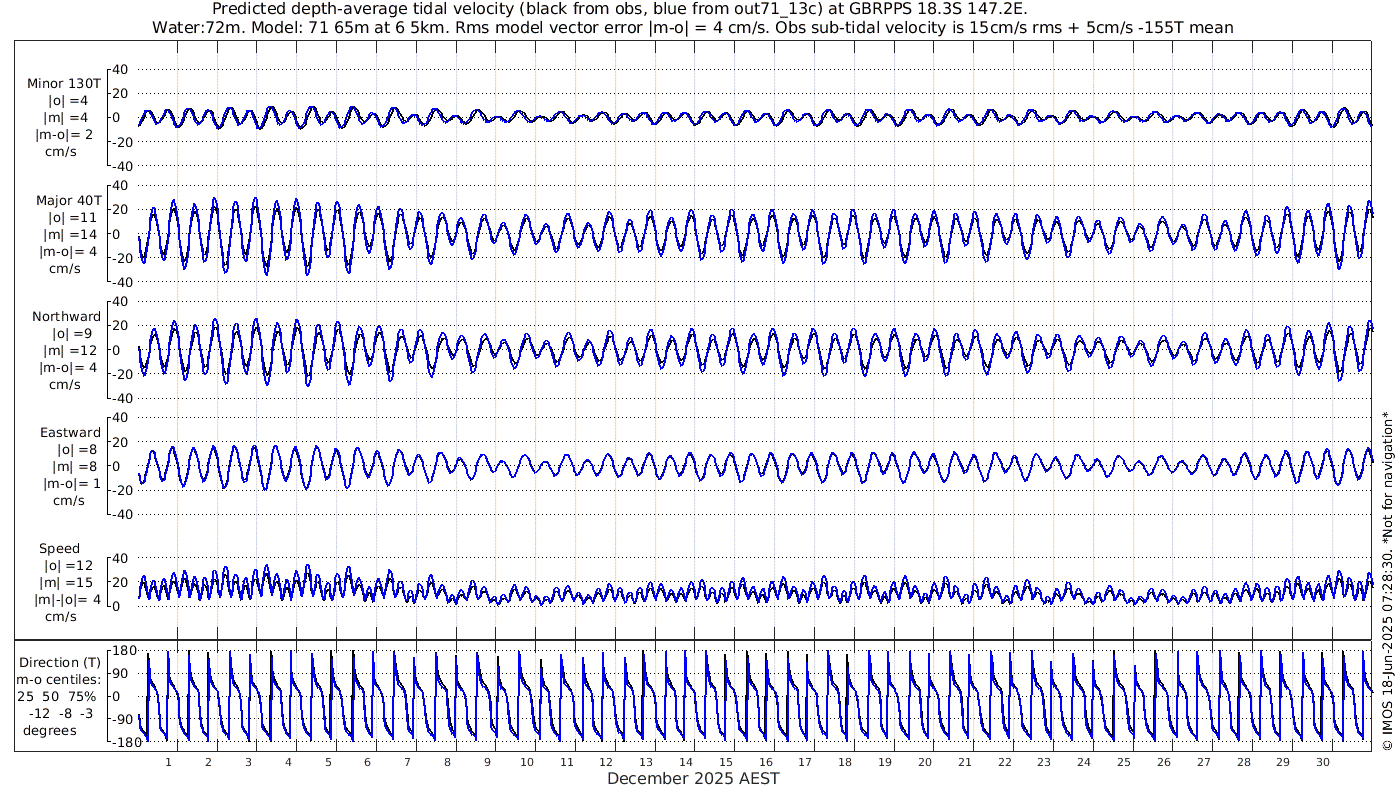
Task: Click the -180 tick on the Direction axis
Action: coord(121,742)
